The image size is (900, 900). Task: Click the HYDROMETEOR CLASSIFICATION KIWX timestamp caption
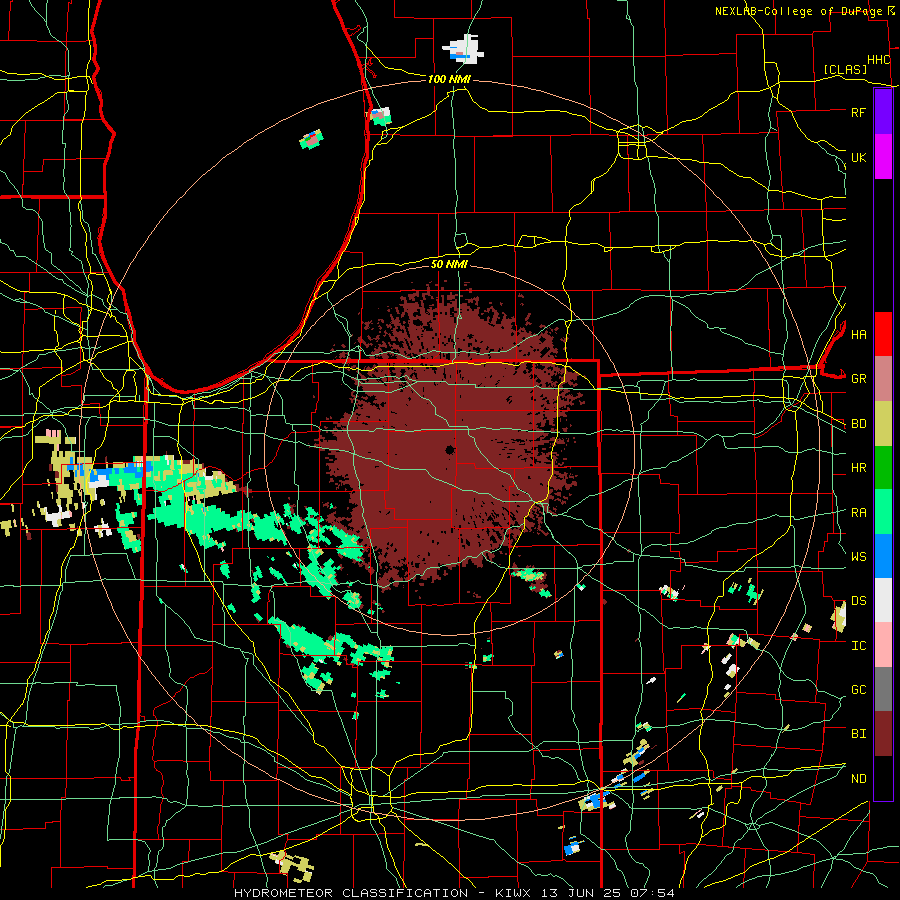[454, 893]
